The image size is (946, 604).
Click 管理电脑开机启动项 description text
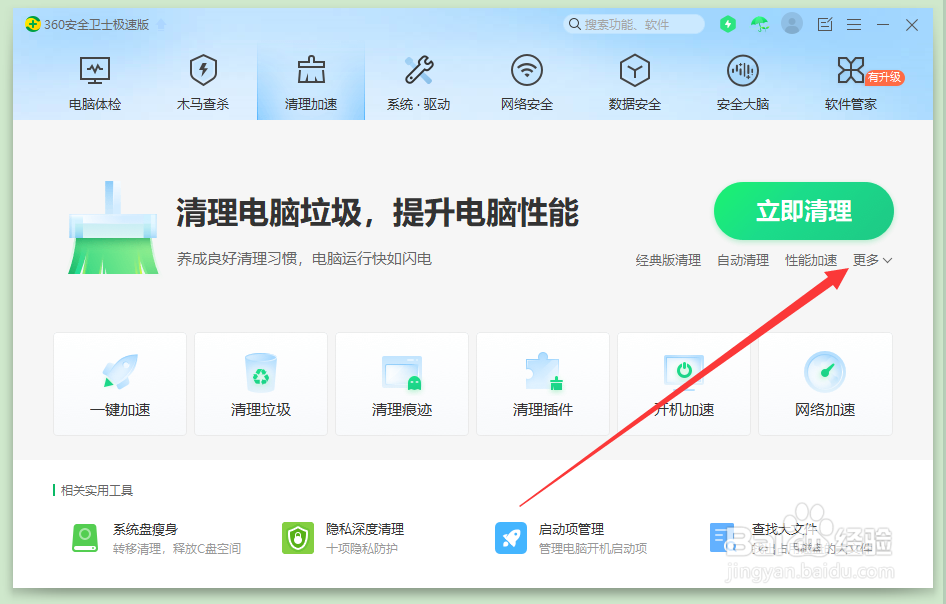point(593,548)
